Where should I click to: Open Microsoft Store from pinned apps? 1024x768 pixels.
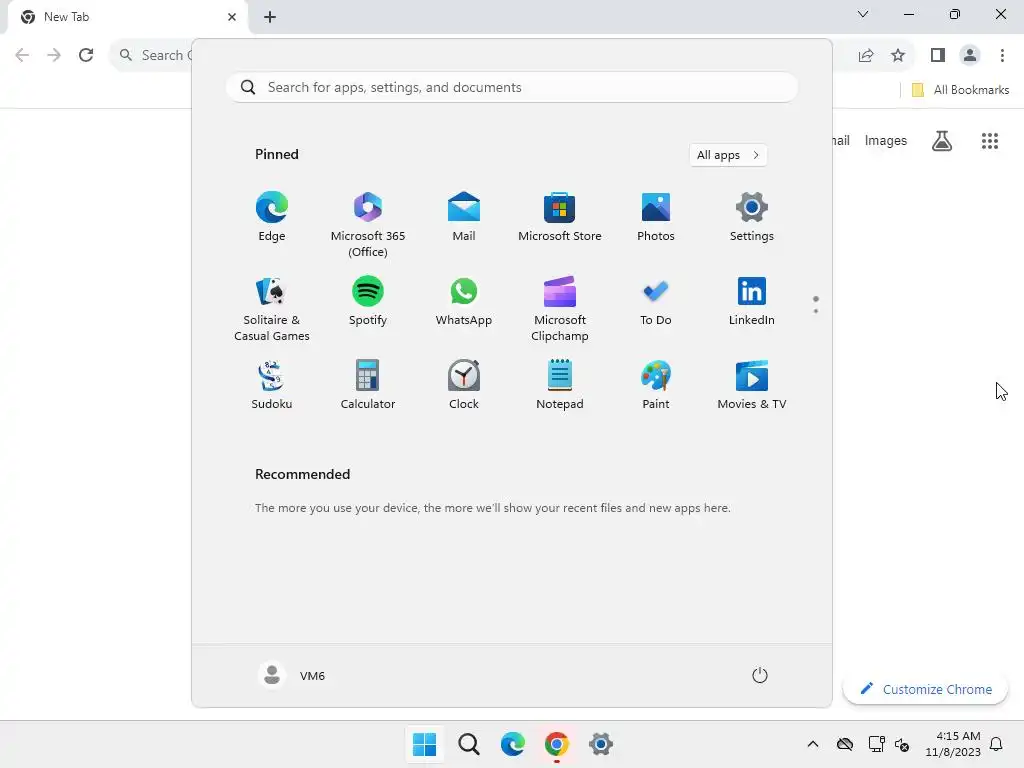(560, 217)
